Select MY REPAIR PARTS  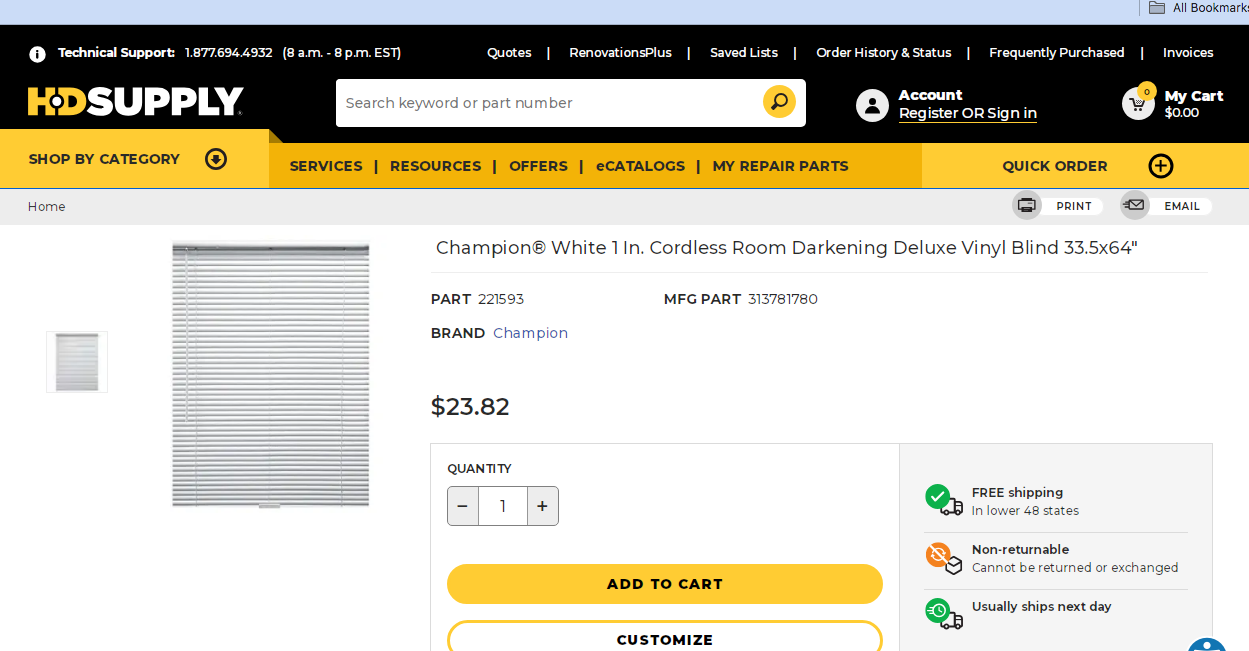click(x=780, y=166)
